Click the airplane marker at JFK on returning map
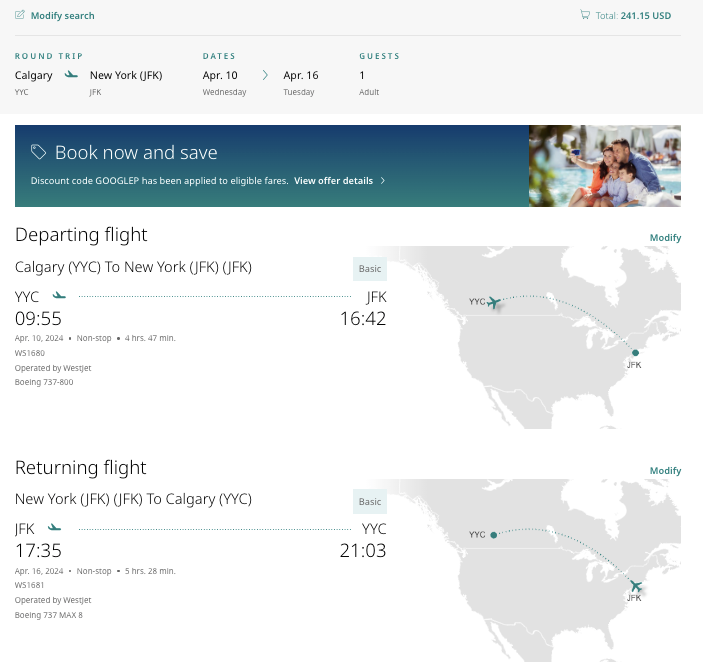 pos(635,586)
